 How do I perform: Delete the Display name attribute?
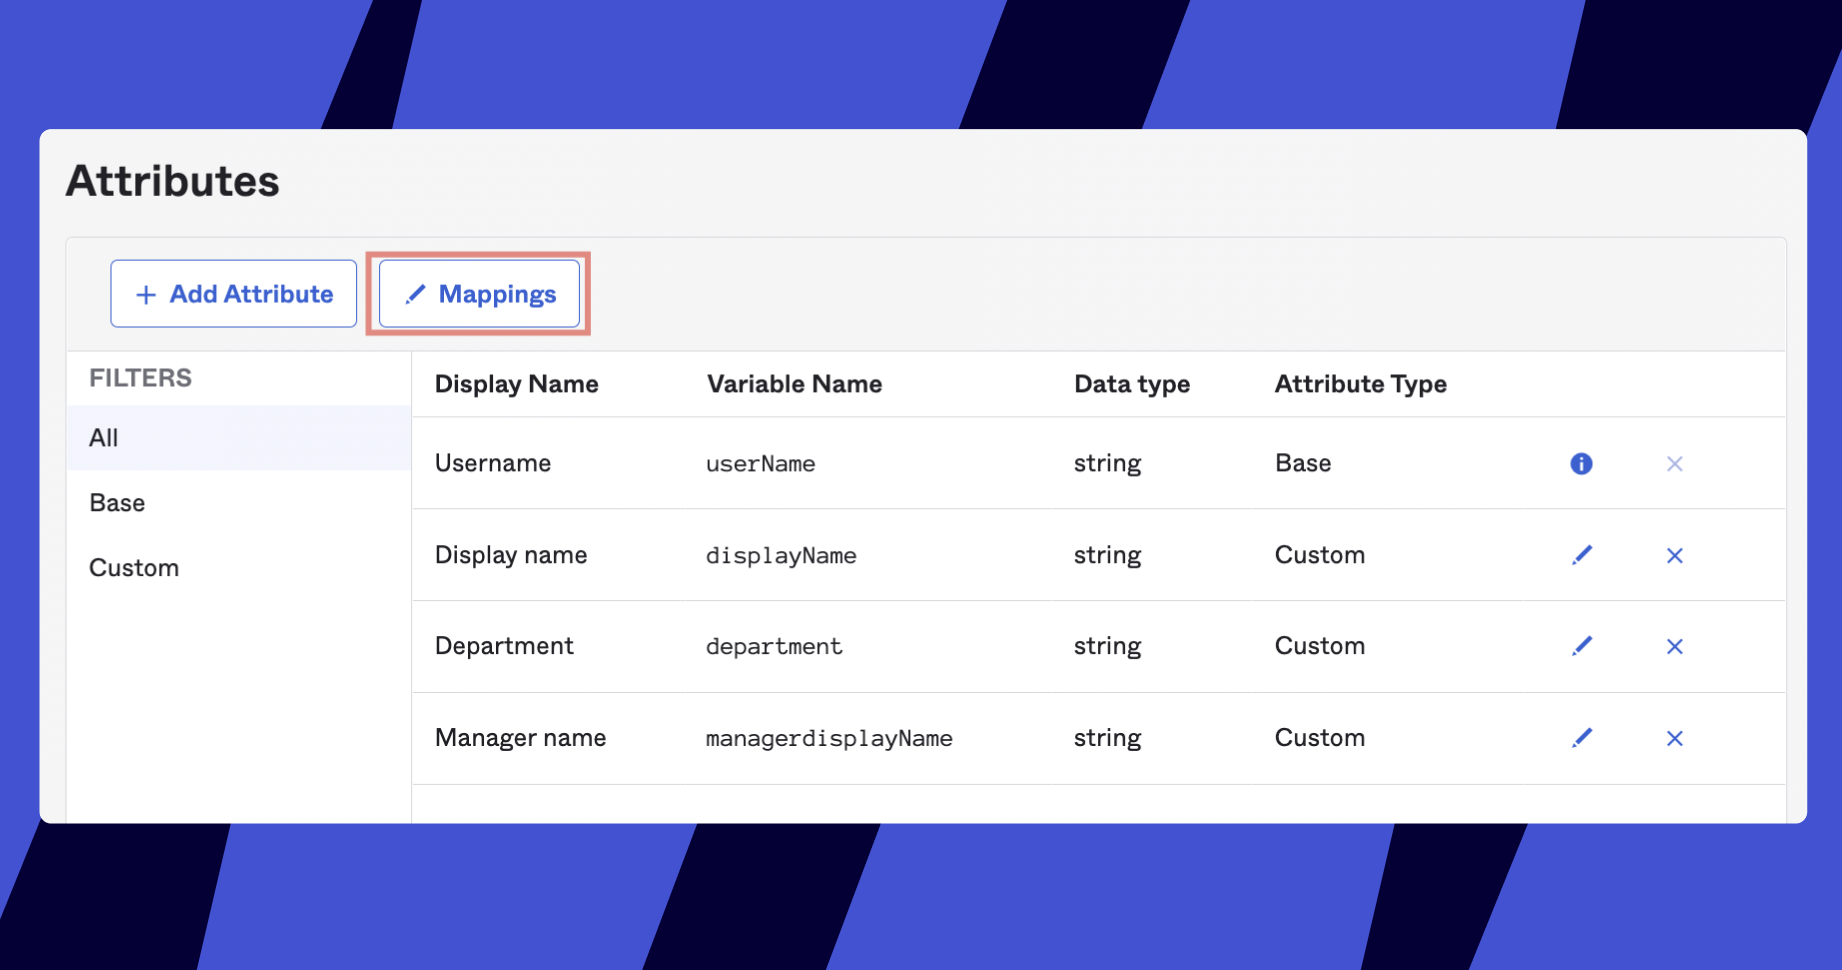point(1674,556)
